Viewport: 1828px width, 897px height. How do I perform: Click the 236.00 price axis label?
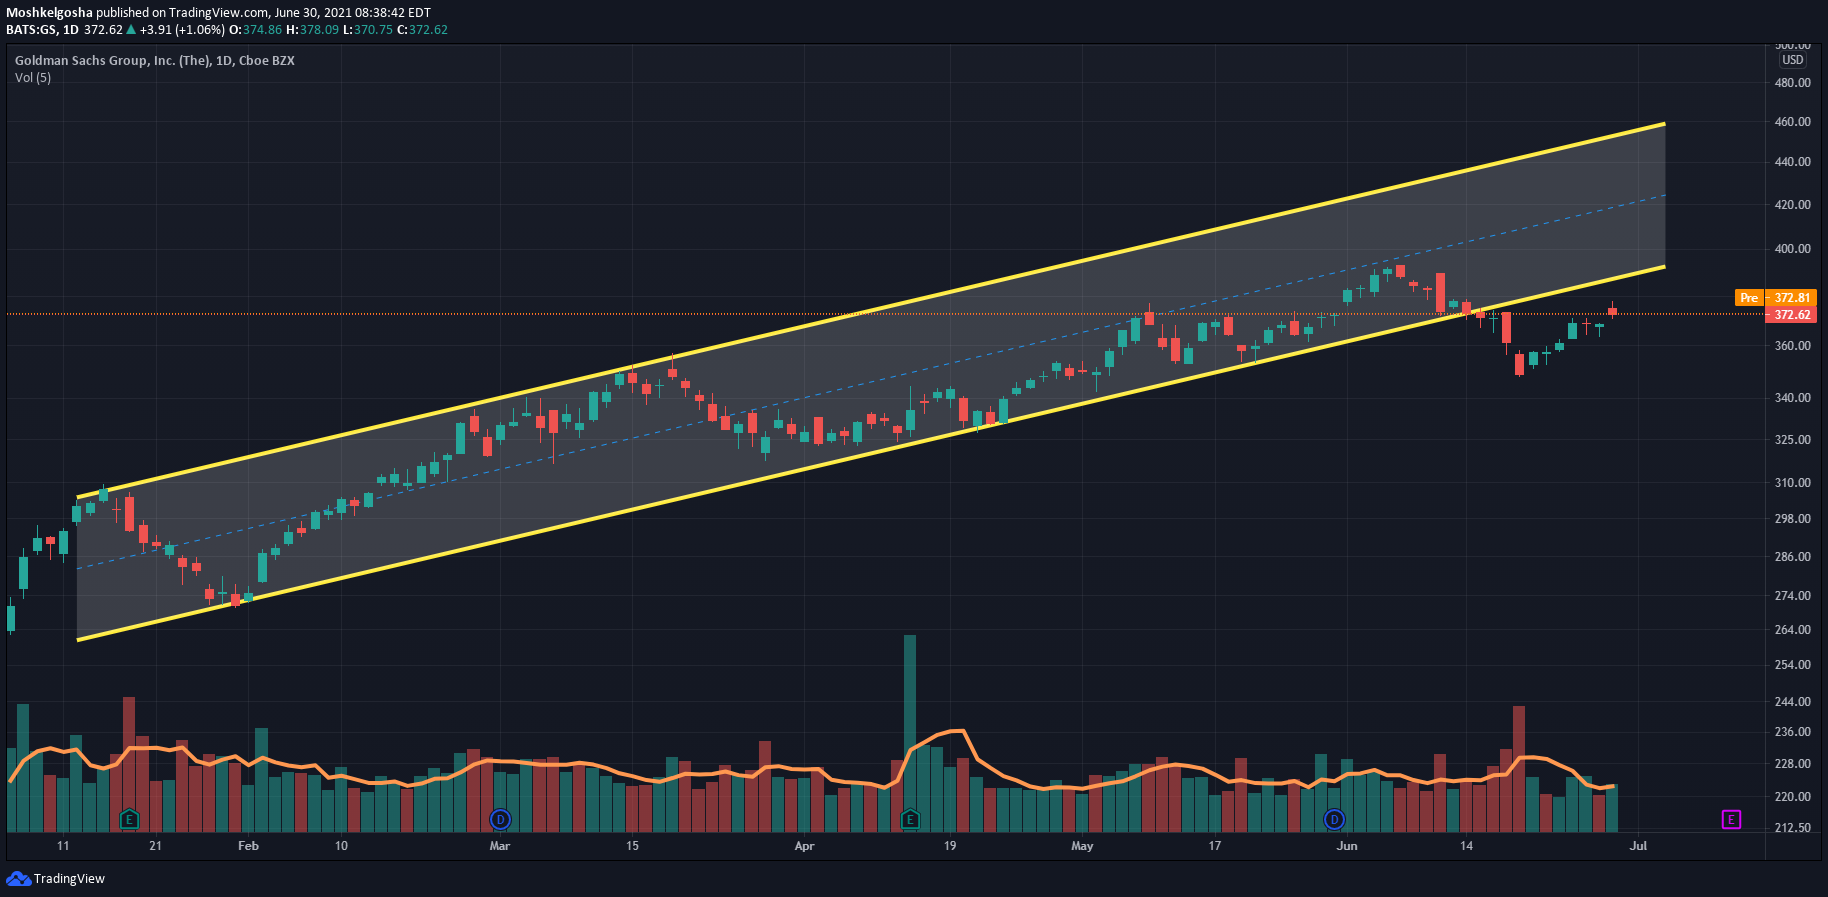click(x=1792, y=732)
